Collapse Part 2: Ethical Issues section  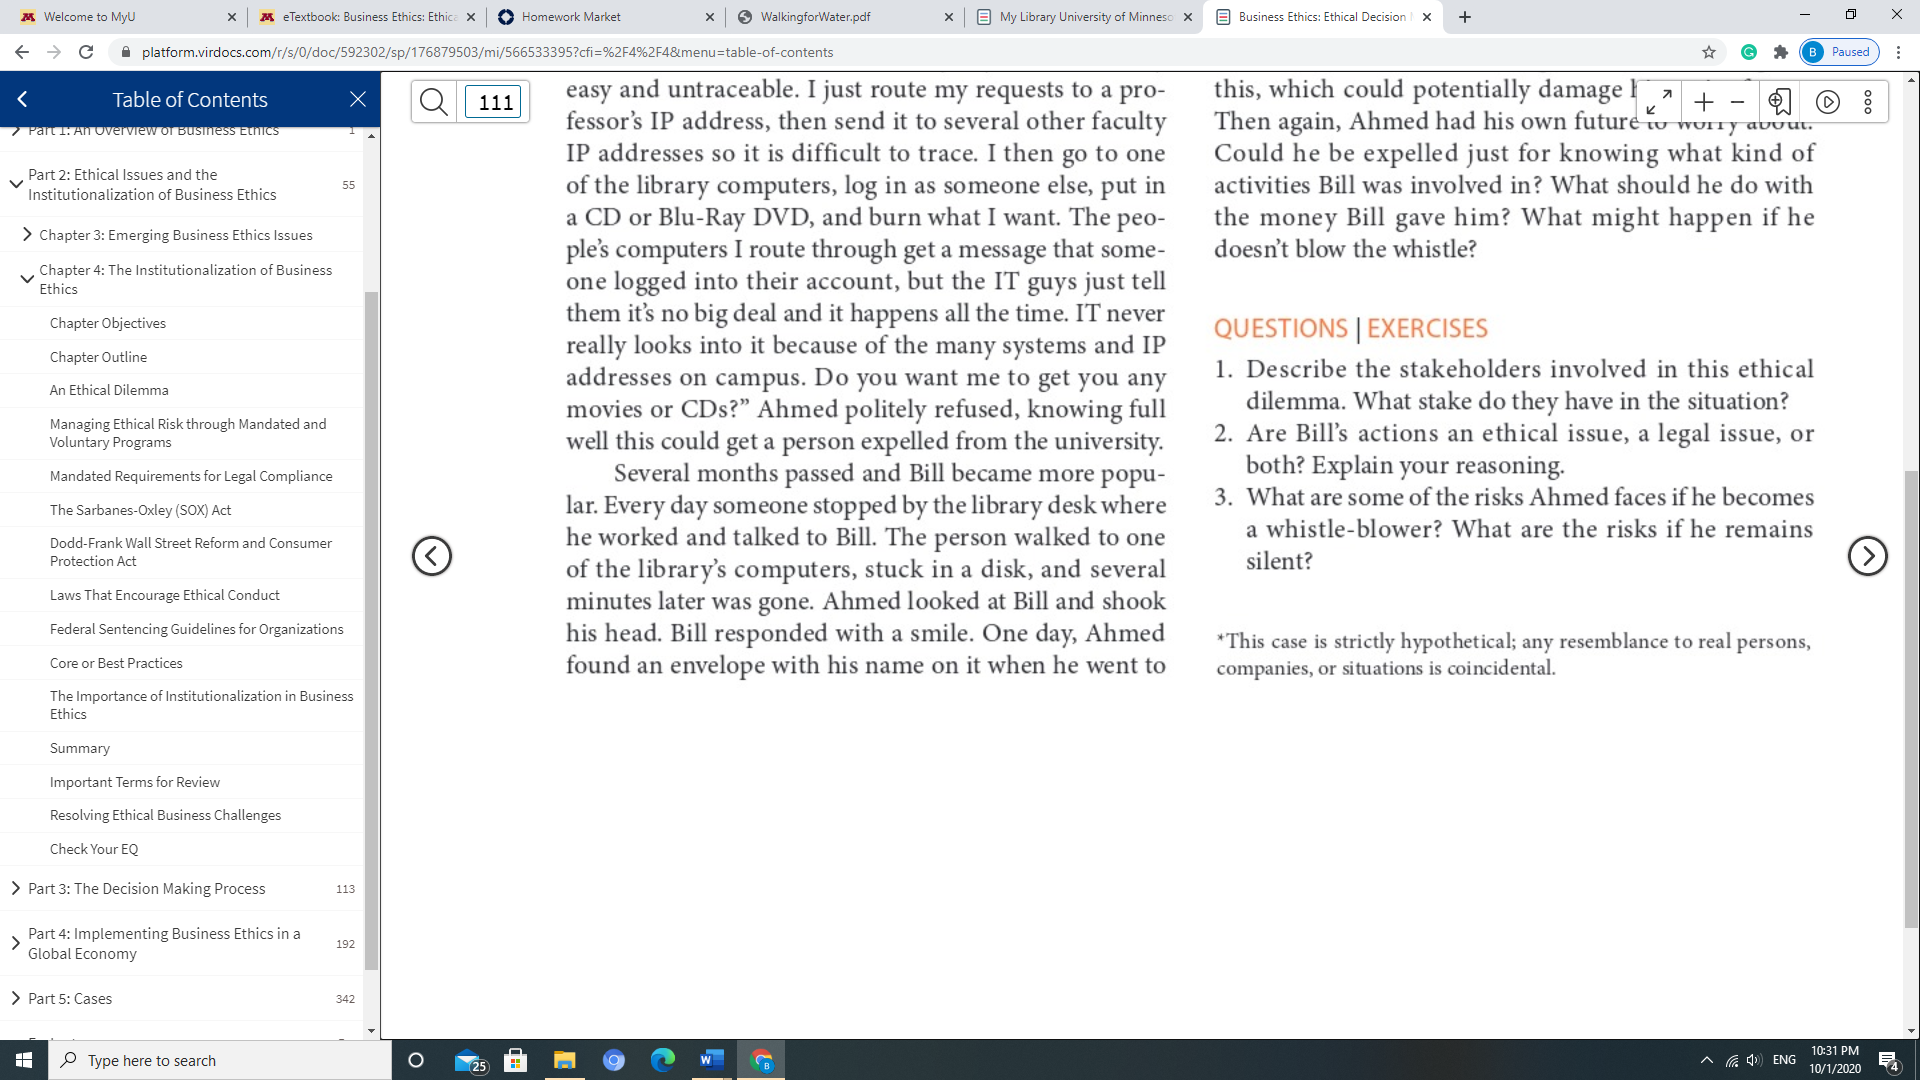pyautogui.click(x=16, y=184)
